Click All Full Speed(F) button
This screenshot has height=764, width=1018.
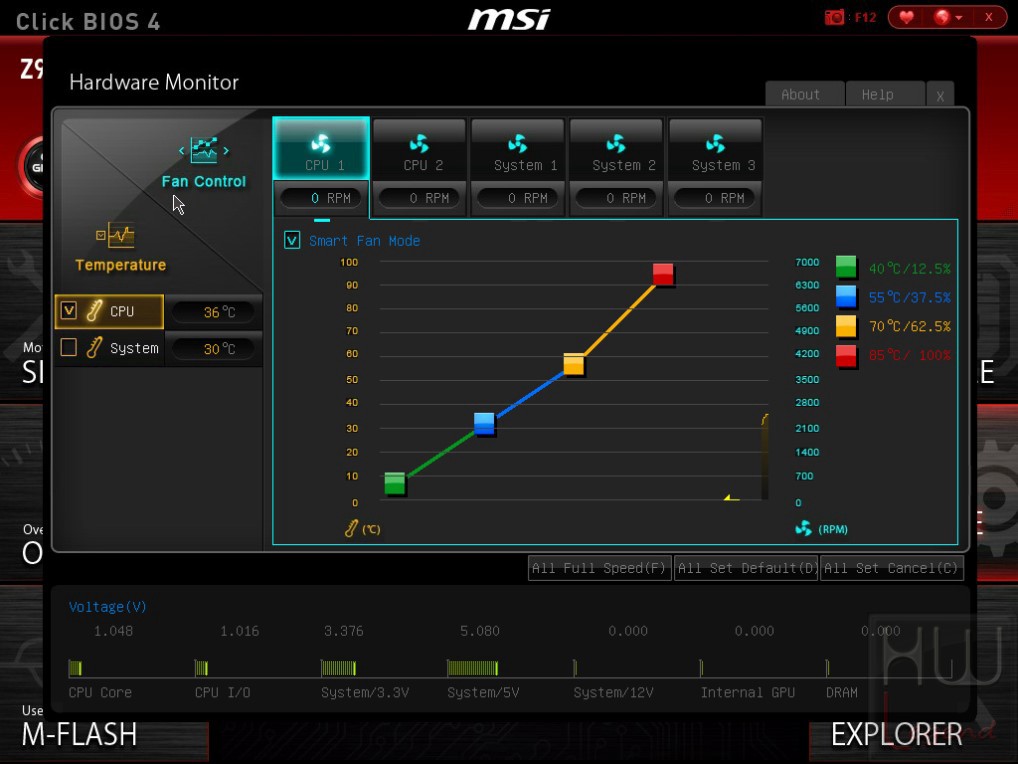599,568
